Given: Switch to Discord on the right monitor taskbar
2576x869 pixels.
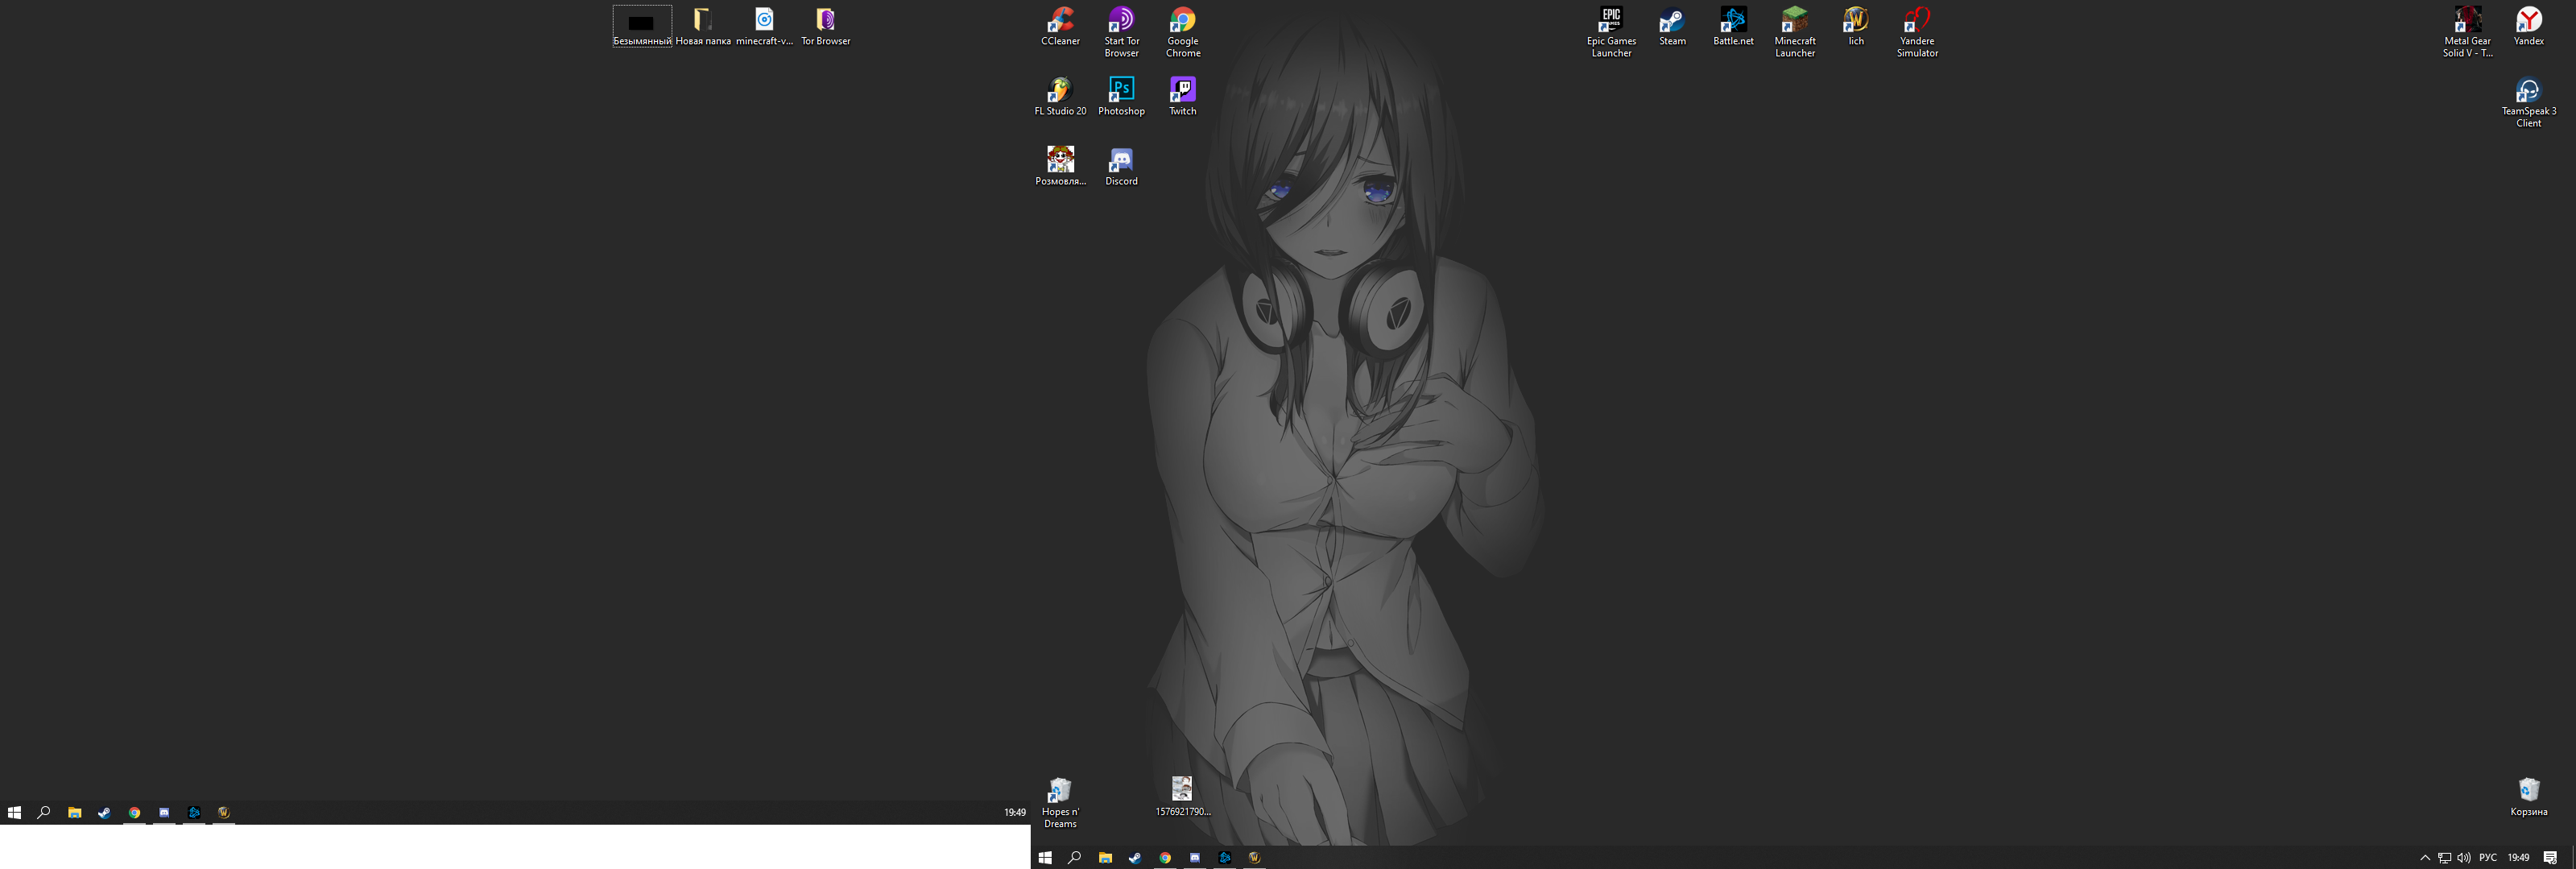Looking at the screenshot, I should tap(1195, 857).
